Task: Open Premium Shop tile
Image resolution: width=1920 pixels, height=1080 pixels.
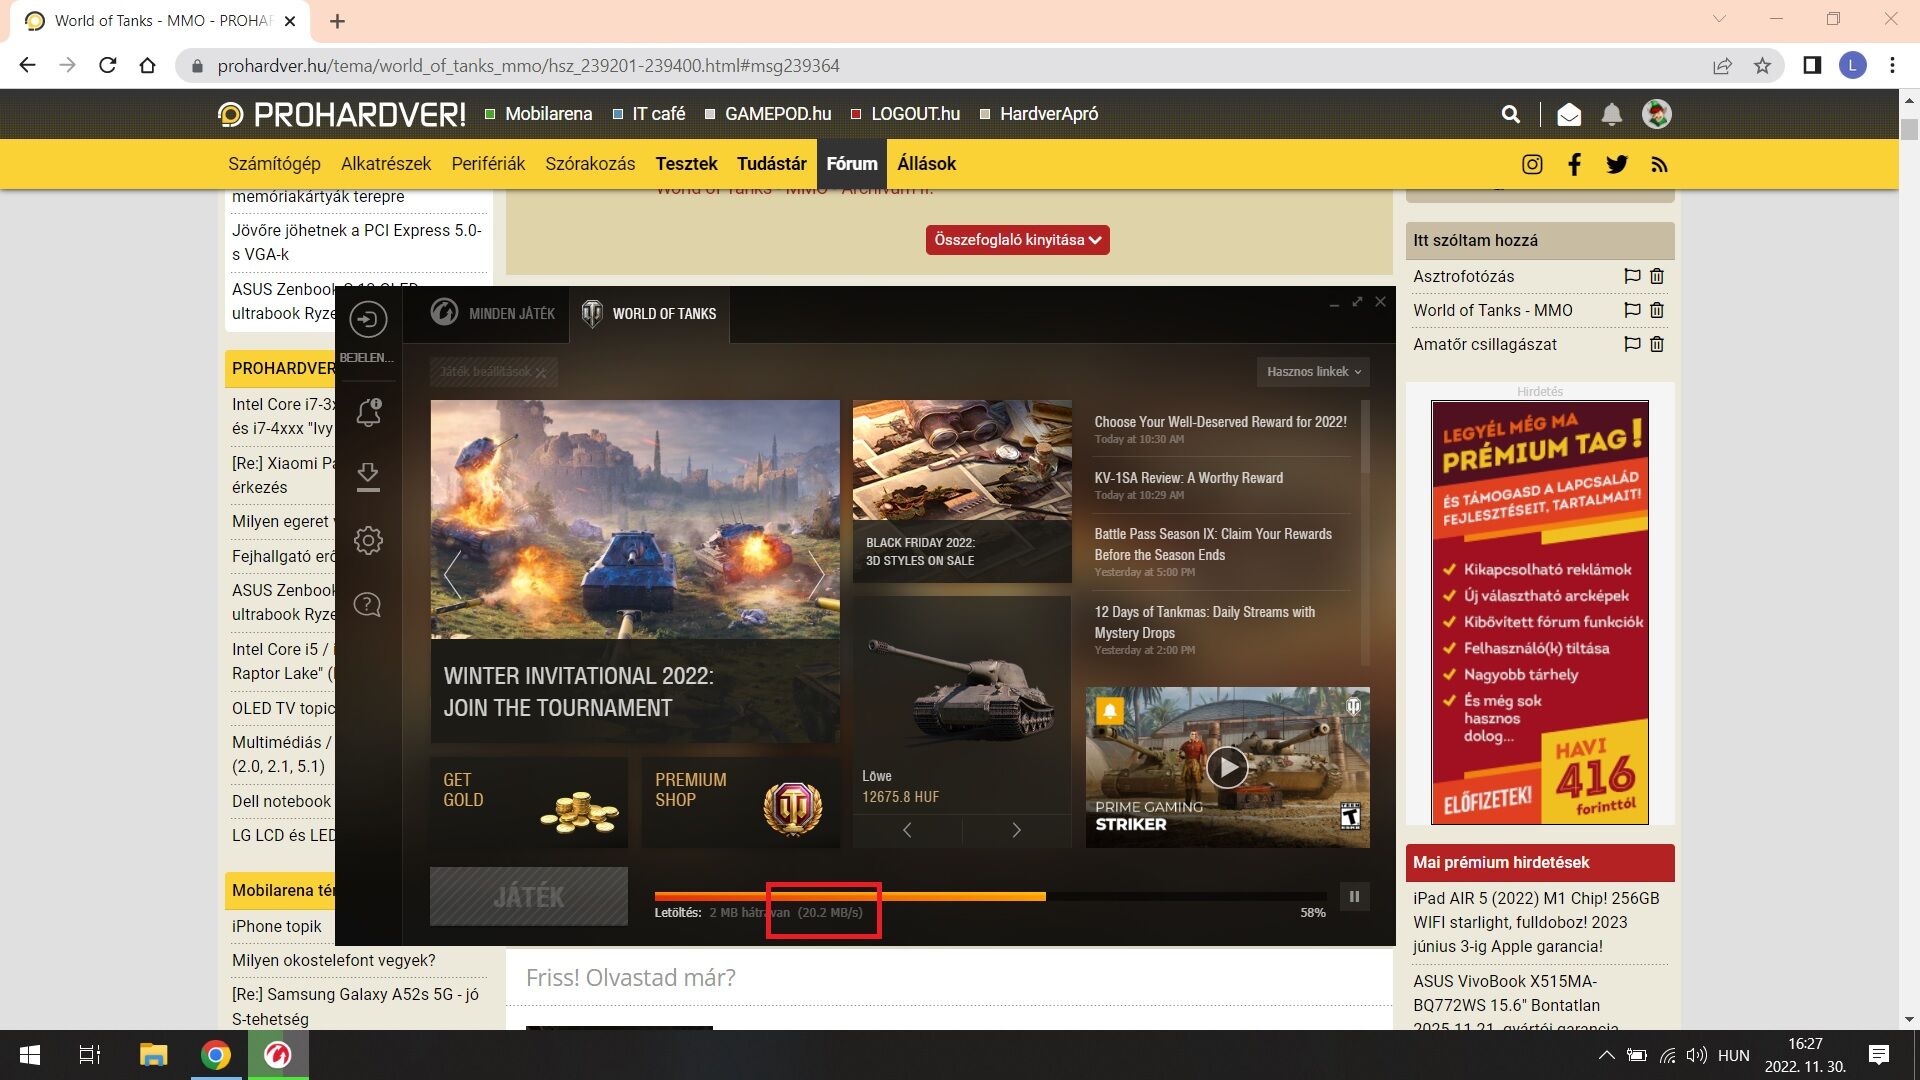Action: pos(740,802)
